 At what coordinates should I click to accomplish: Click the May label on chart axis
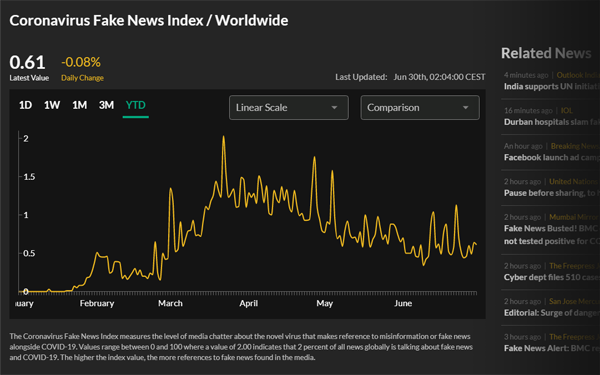pos(324,303)
